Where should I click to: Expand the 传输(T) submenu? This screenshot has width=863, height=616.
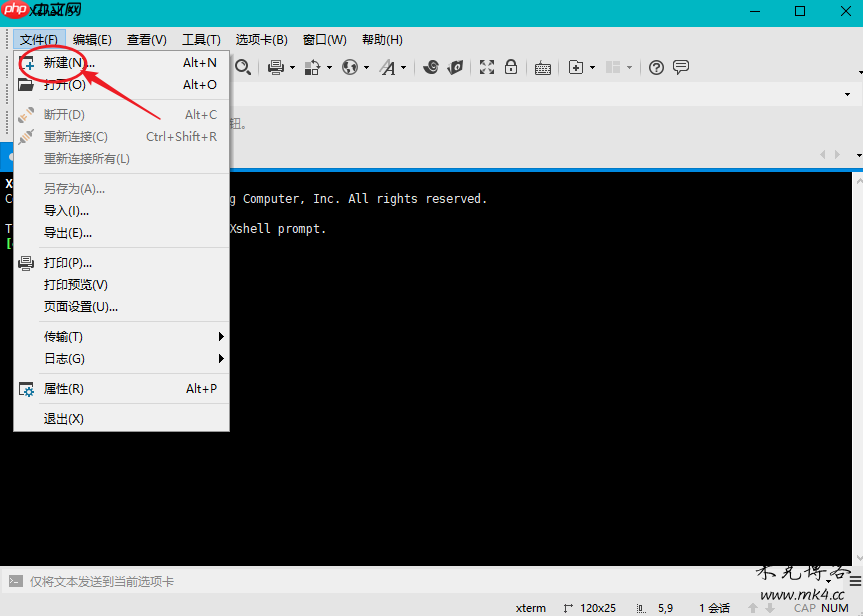[x=63, y=336]
